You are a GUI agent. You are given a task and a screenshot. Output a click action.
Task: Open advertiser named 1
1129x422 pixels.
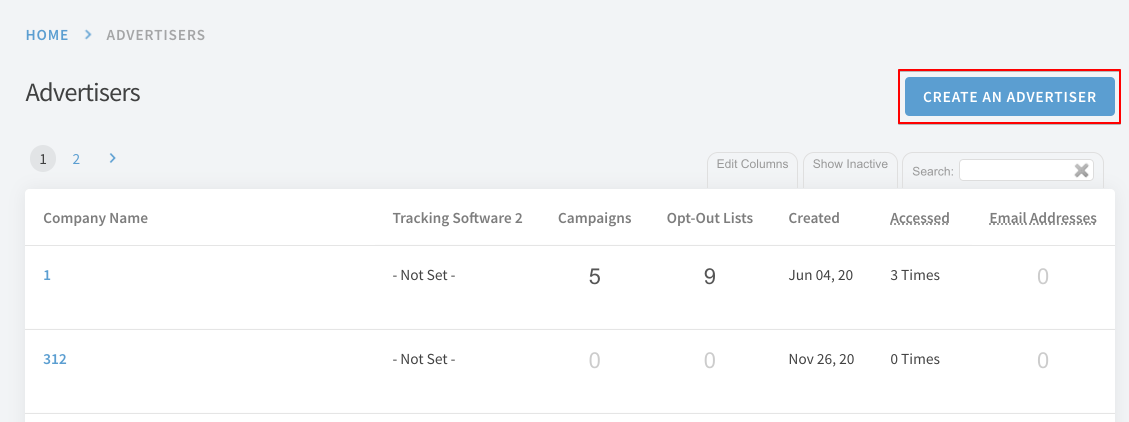(x=47, y=275)
